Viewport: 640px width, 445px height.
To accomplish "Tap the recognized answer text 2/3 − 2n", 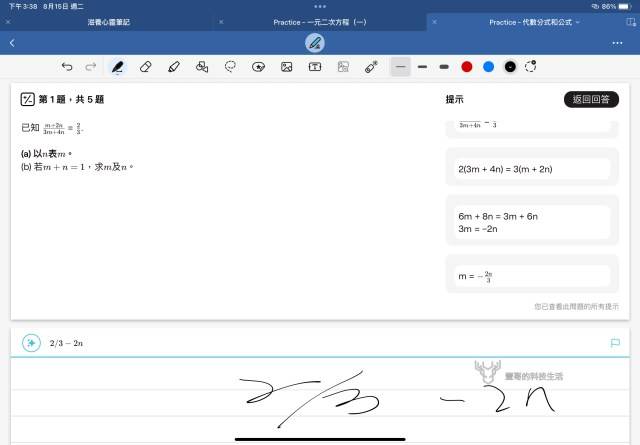I will [66, 343].
